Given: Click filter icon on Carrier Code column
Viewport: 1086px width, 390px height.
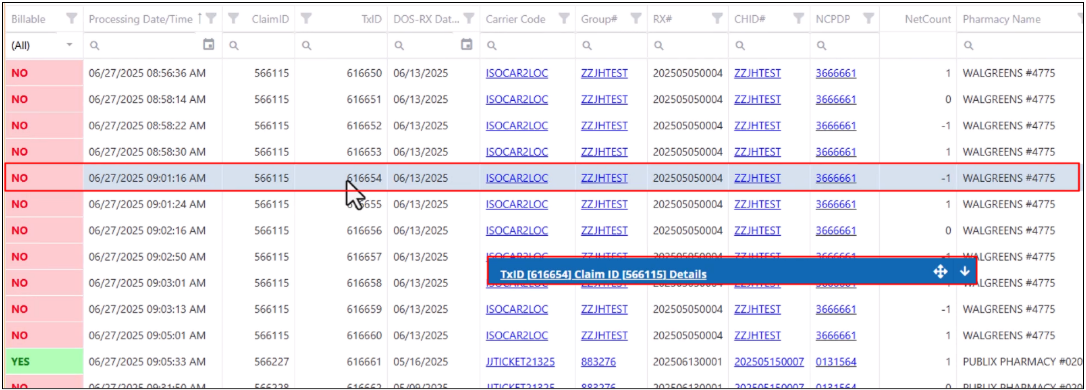Looking at the screenshot, I should coord(564,19).
